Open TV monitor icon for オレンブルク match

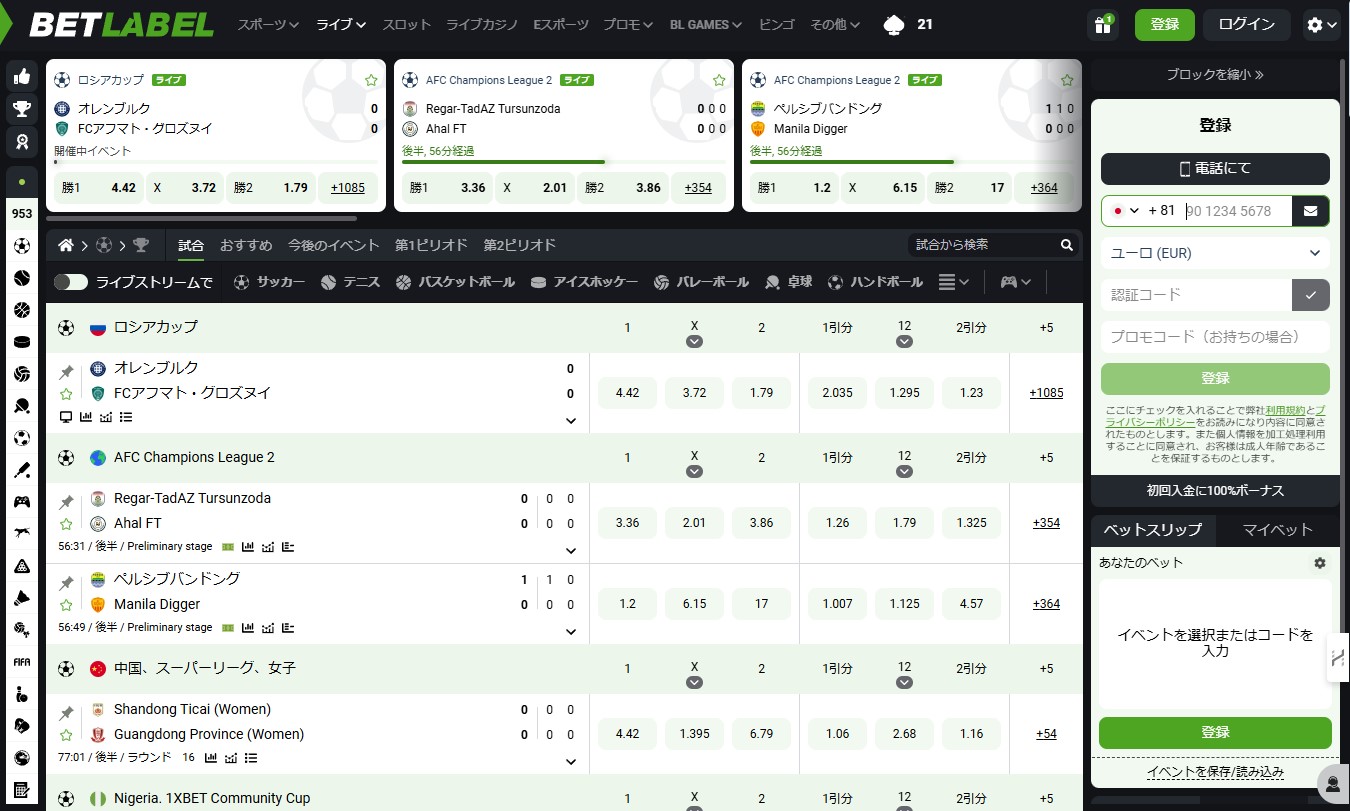(x=66, y=417)
